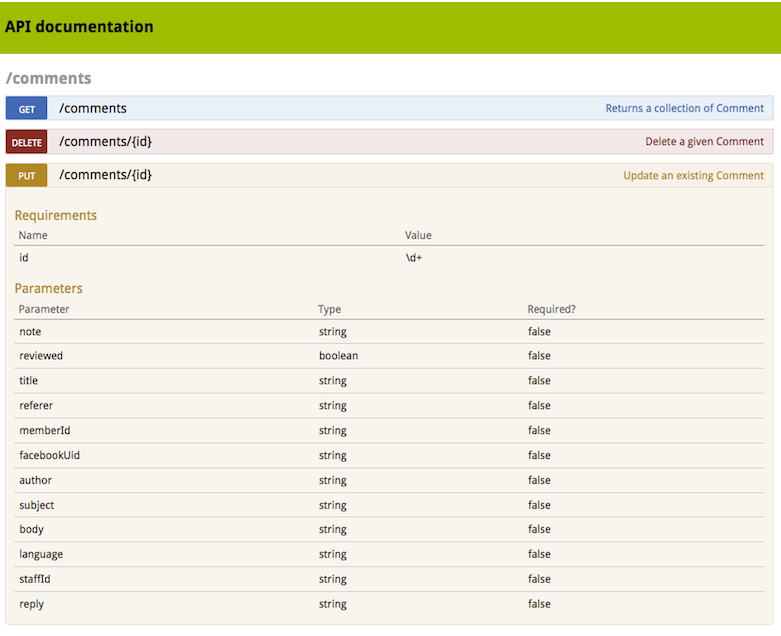Click the 'staffId' parameter name
Image resolution: width=781 pixels, height=636 pixels.
coord(37,579)
